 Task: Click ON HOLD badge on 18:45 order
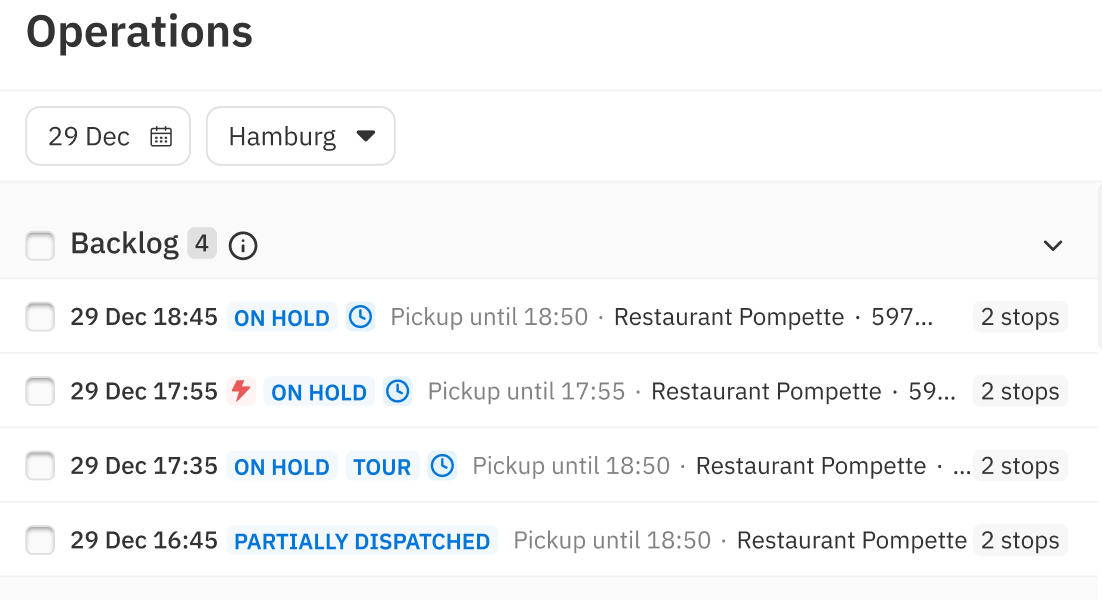pyautogui.click(x=282, y=318)
